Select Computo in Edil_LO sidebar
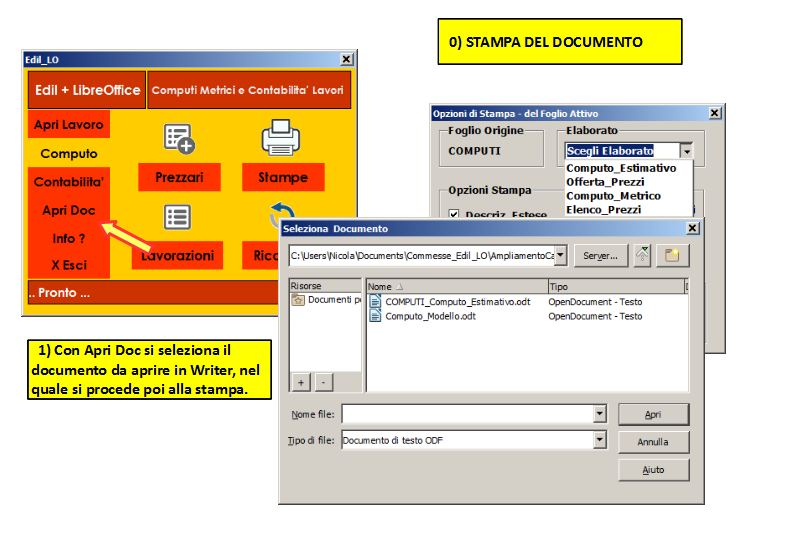This screenshot has height=559, width=793. pyautogui.click(x=69, y=153)
